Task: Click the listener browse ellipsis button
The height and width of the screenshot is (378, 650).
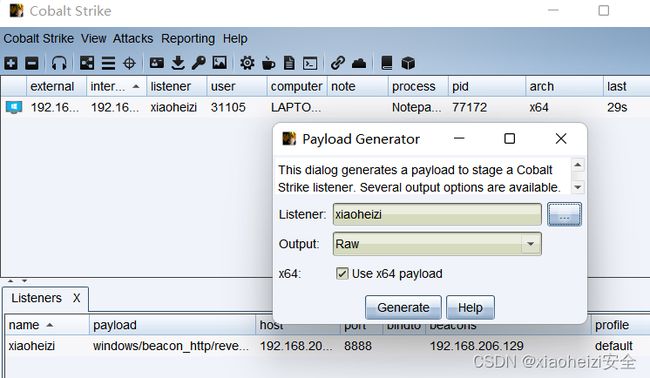Action: [x=564, y=214]
